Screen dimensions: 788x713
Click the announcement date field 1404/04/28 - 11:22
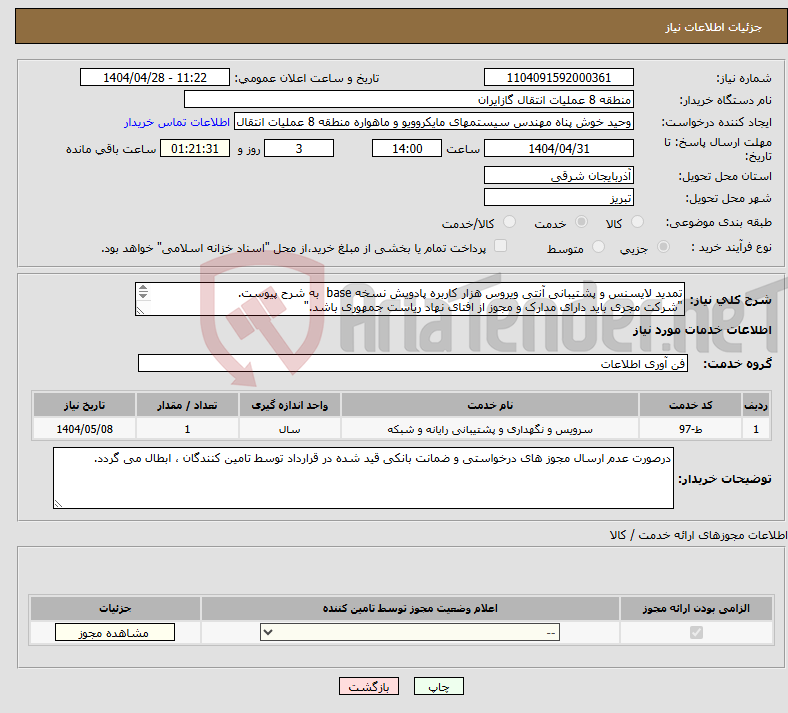(x=155, y=77)
